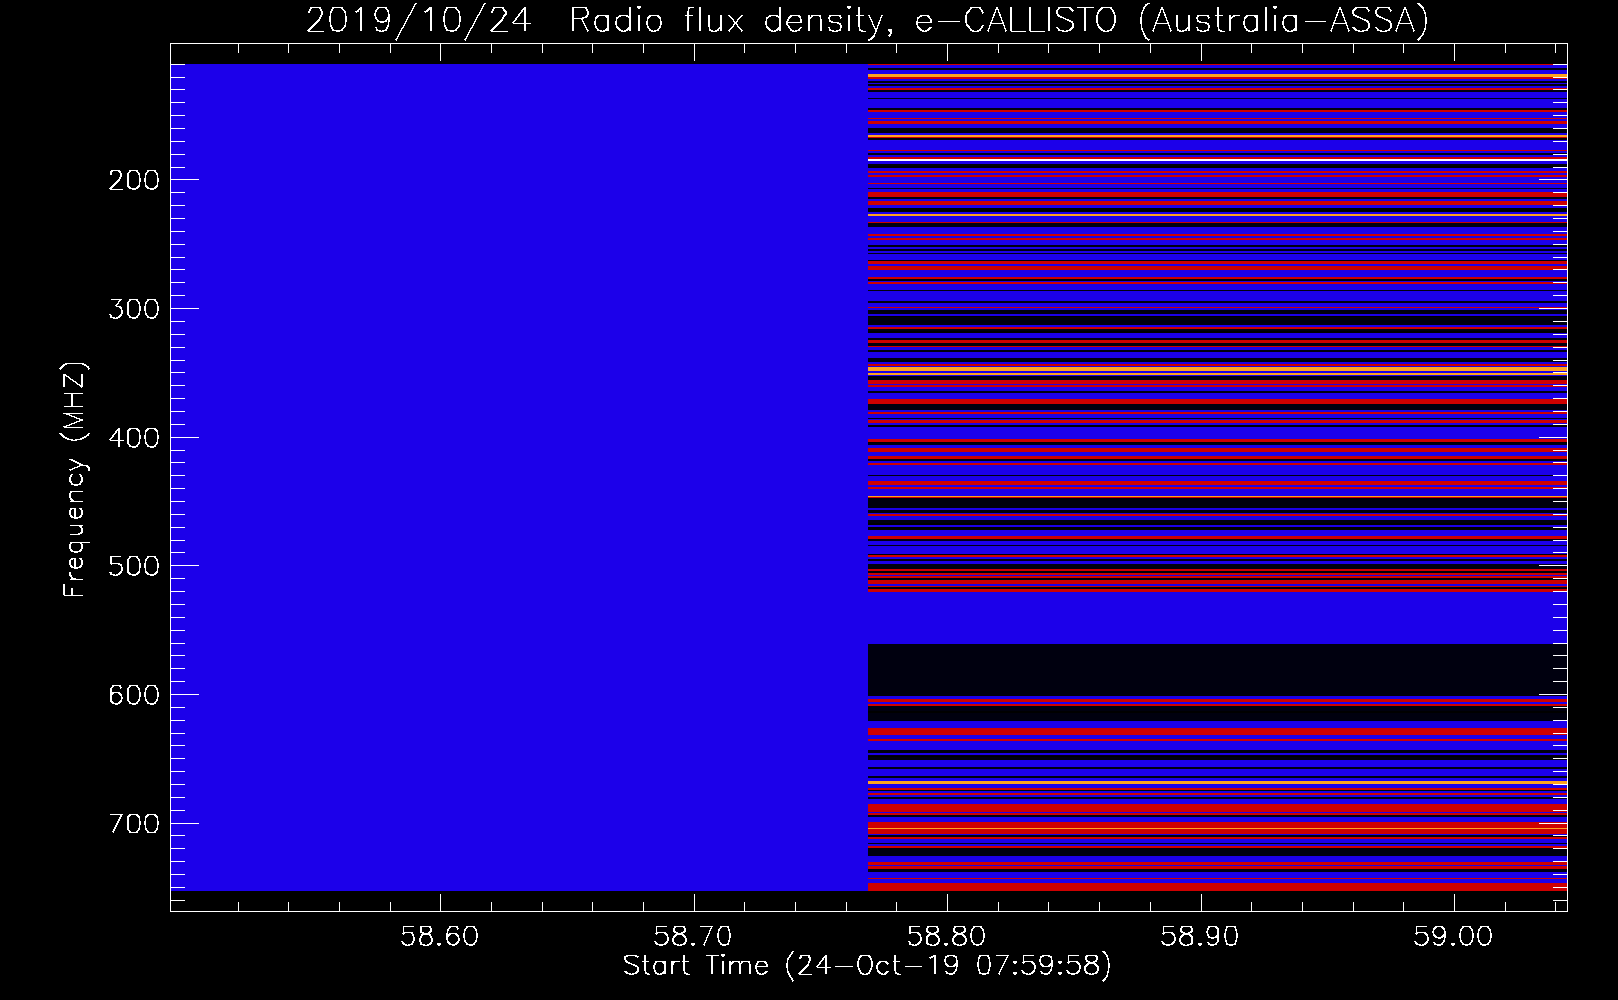Screen dimensions: 1618x1000
Task: Click the 58.60 time tick label
Action: click(439, 936)
